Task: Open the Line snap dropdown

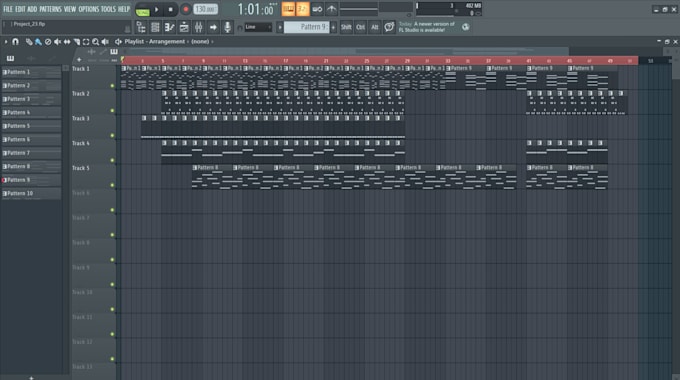Action: point(258,27)
